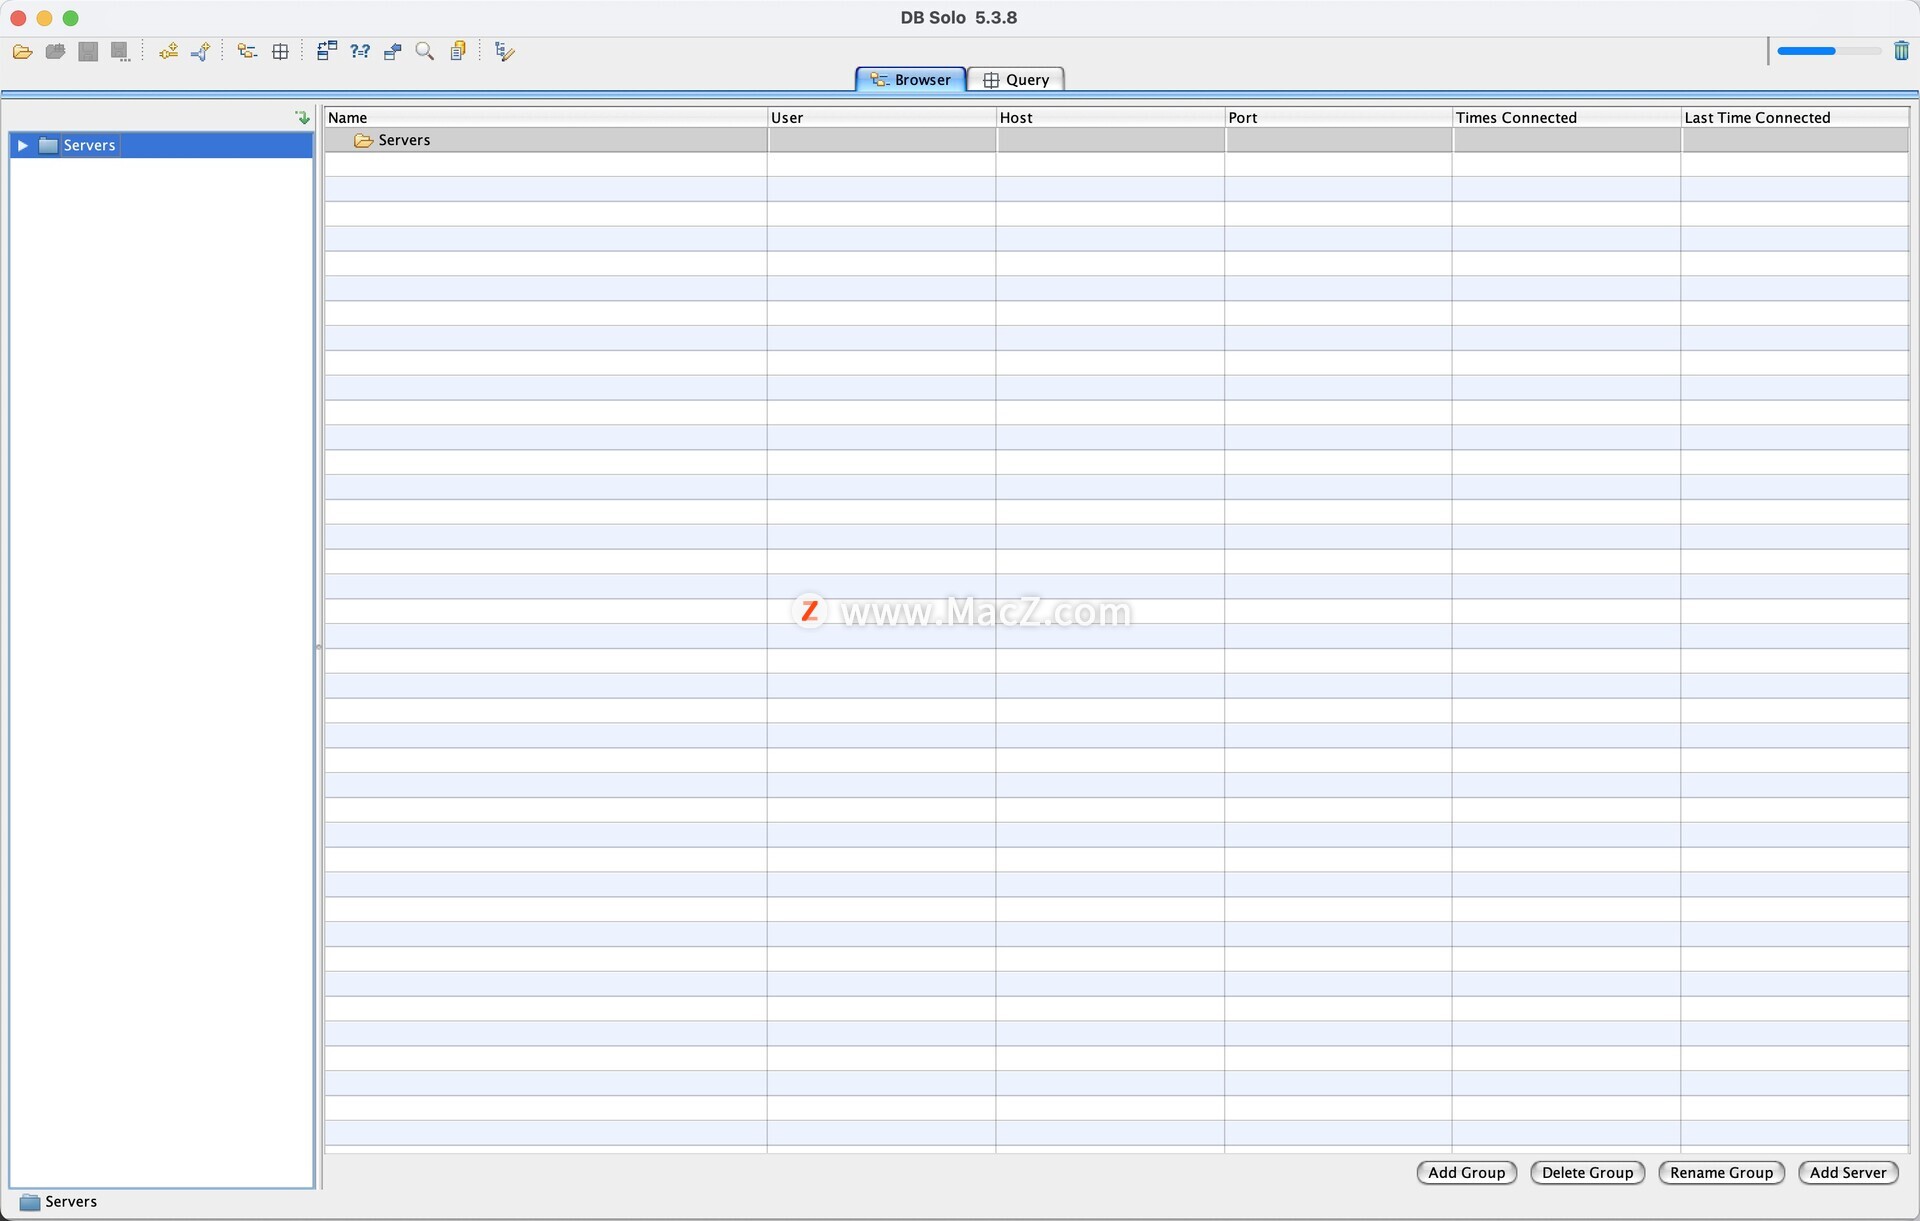The width and height of the screenshot is (1920, 1221).
Task: Click the yellow folder icon beside Servers row
Action: pos(363,141)
